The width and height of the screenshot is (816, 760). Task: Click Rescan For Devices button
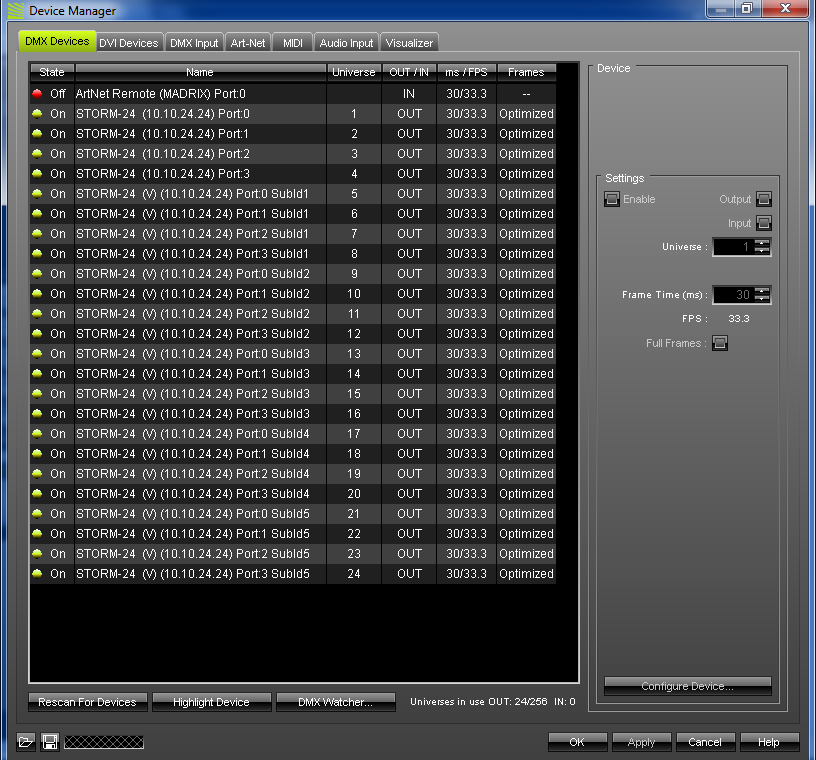(x=87, y=702)
